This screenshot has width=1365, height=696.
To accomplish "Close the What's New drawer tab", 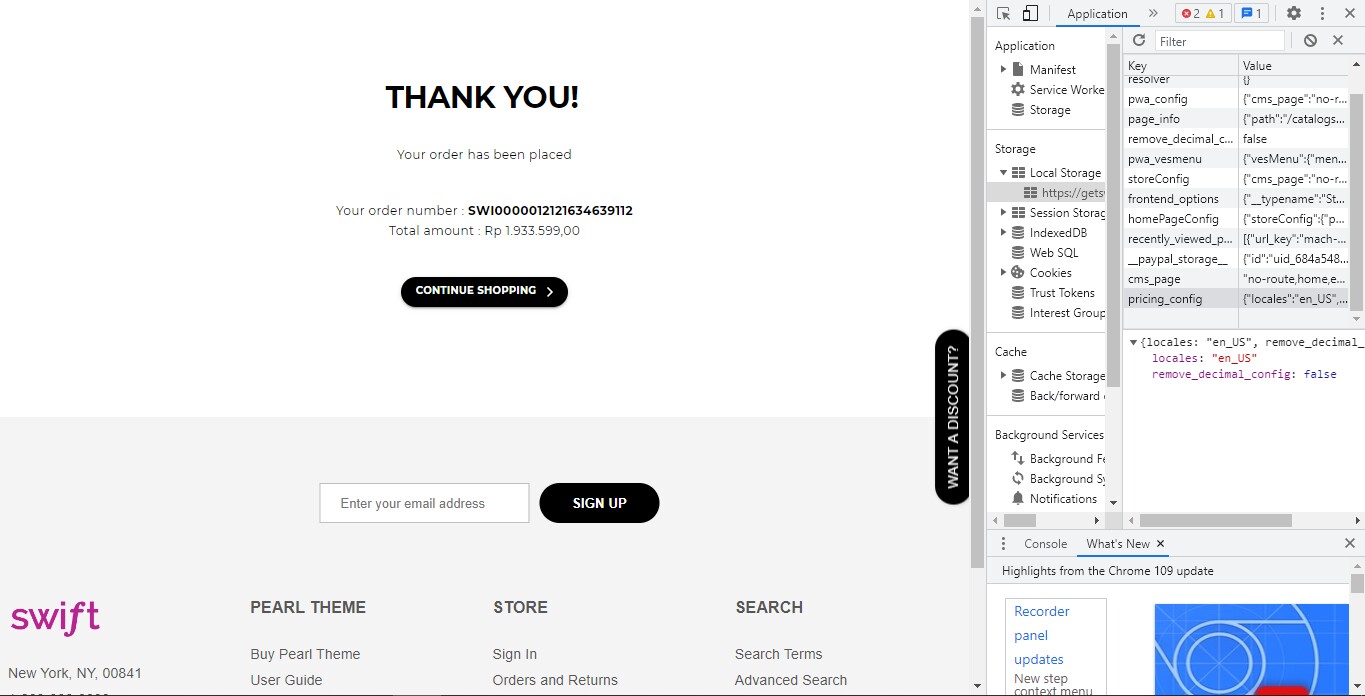I will (1160, 544).
